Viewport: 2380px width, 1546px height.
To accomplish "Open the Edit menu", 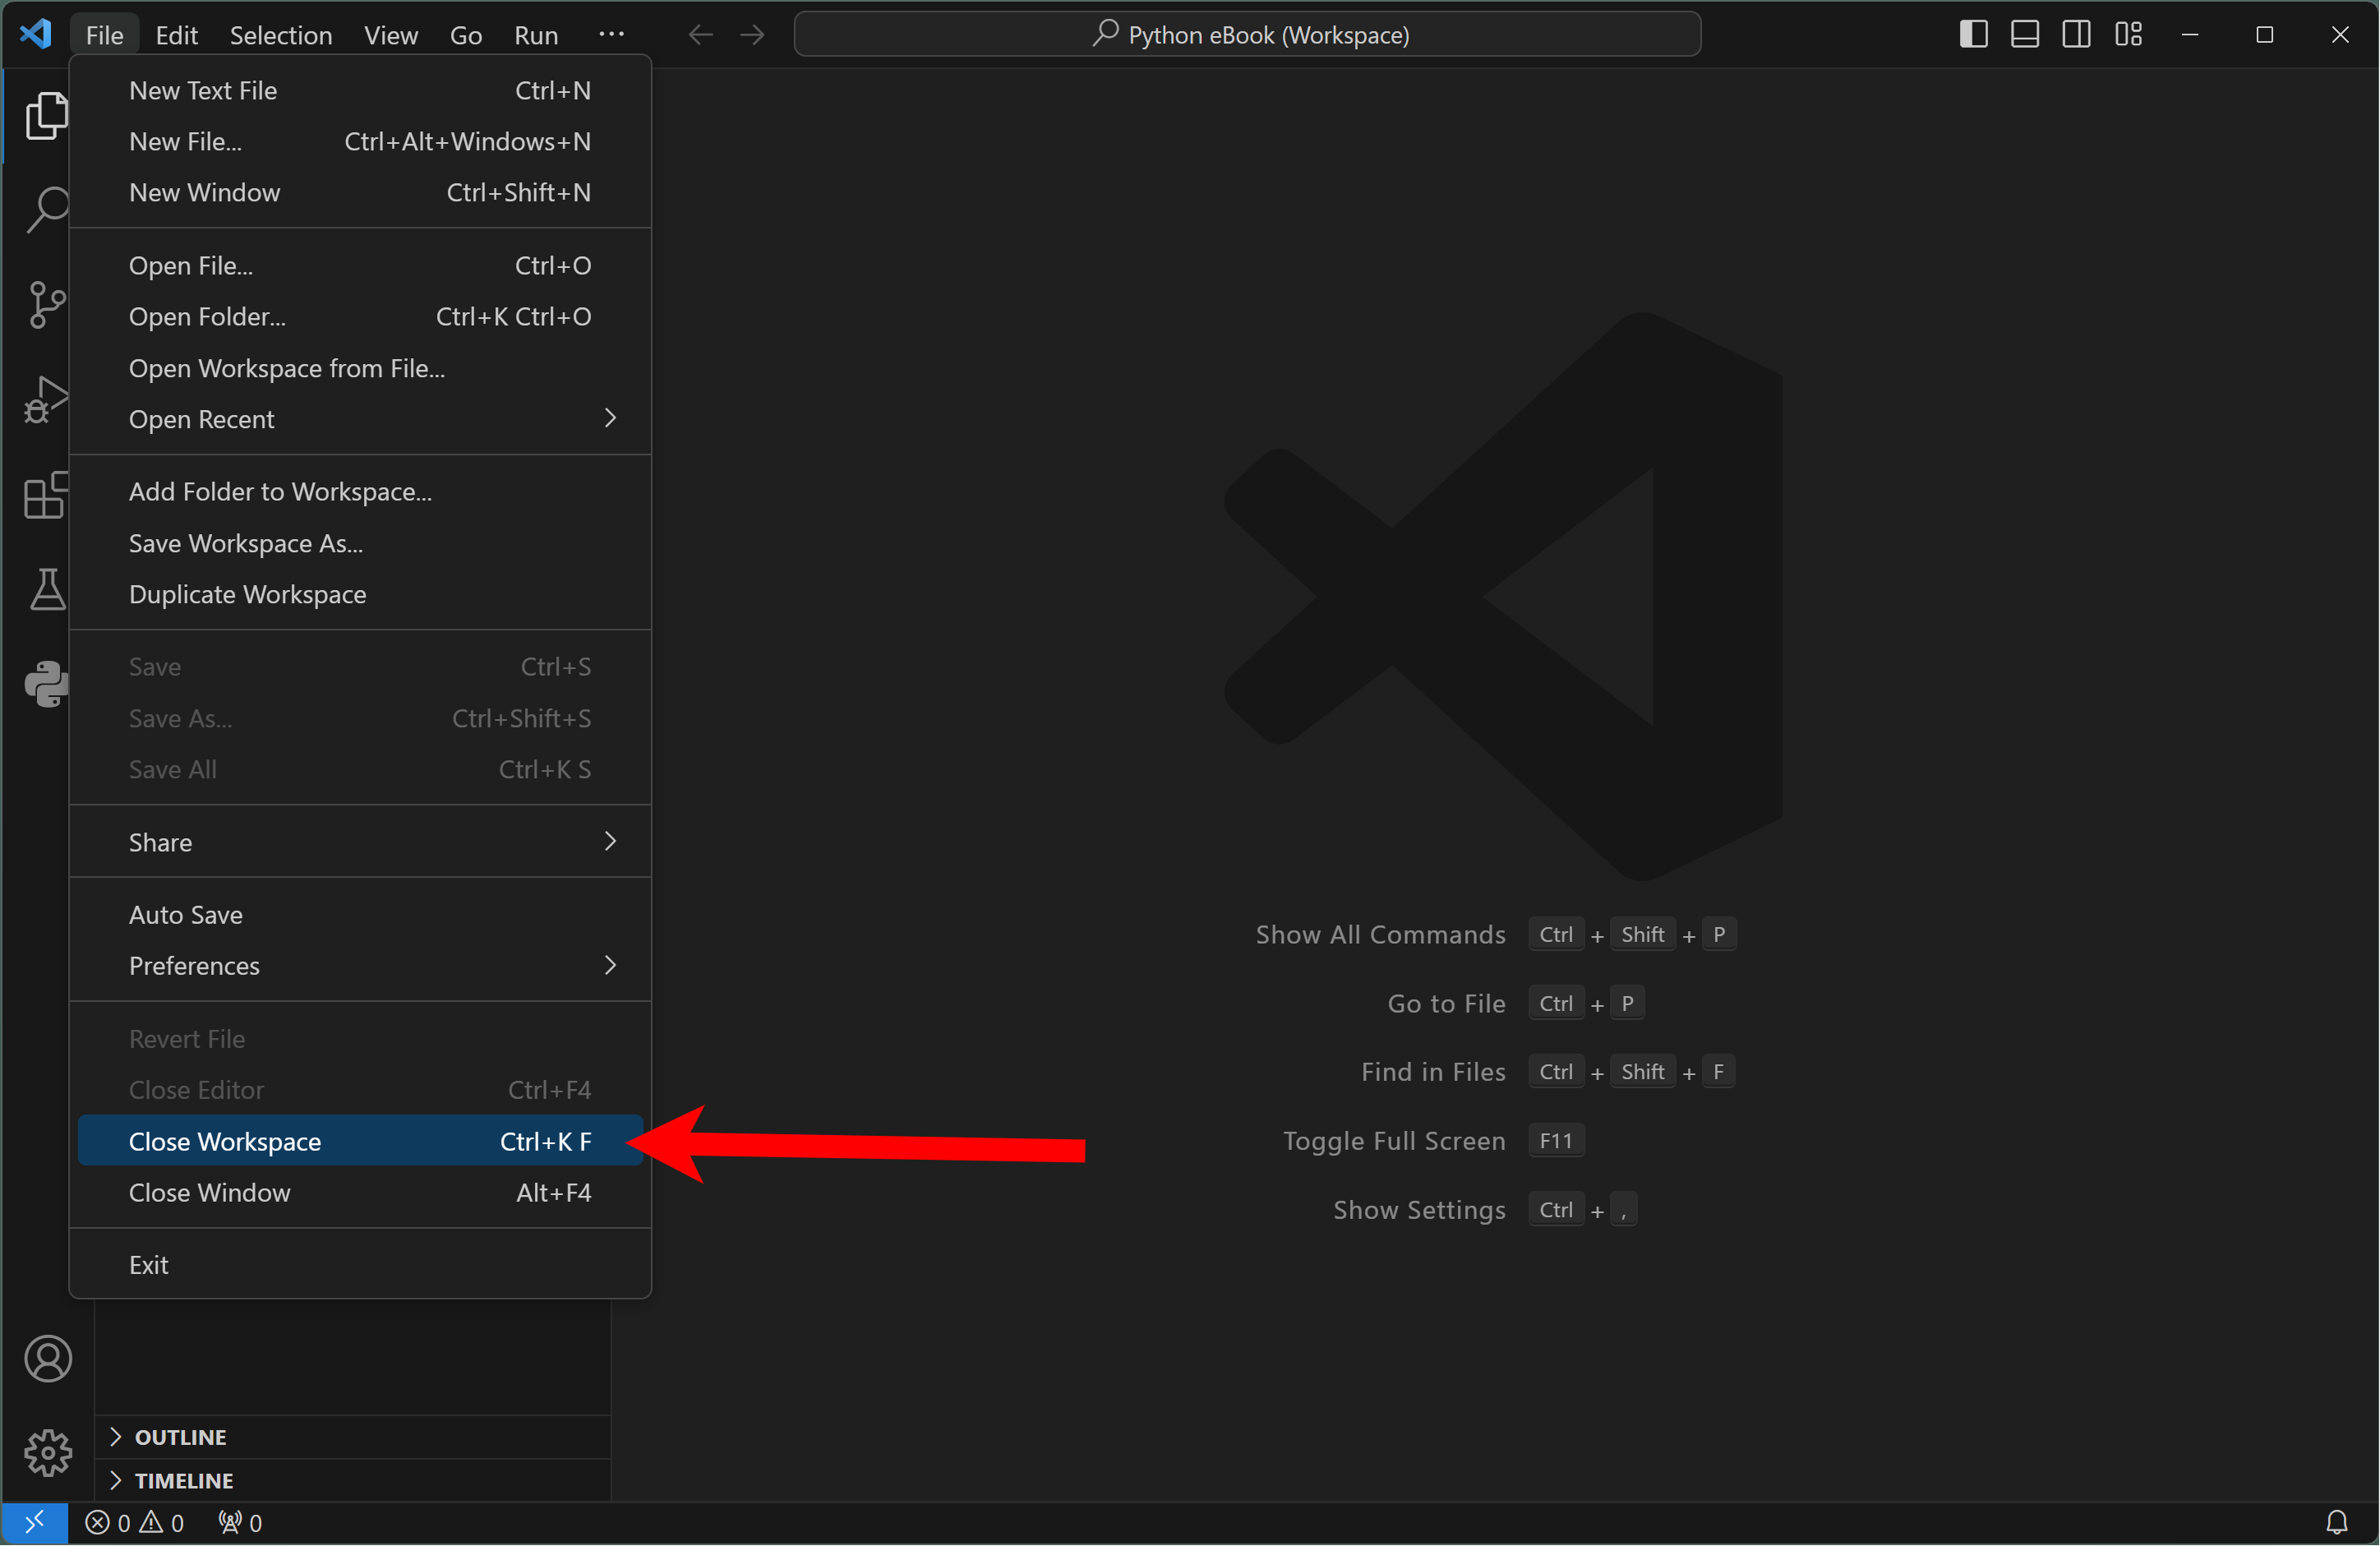I will coord(176,35).
